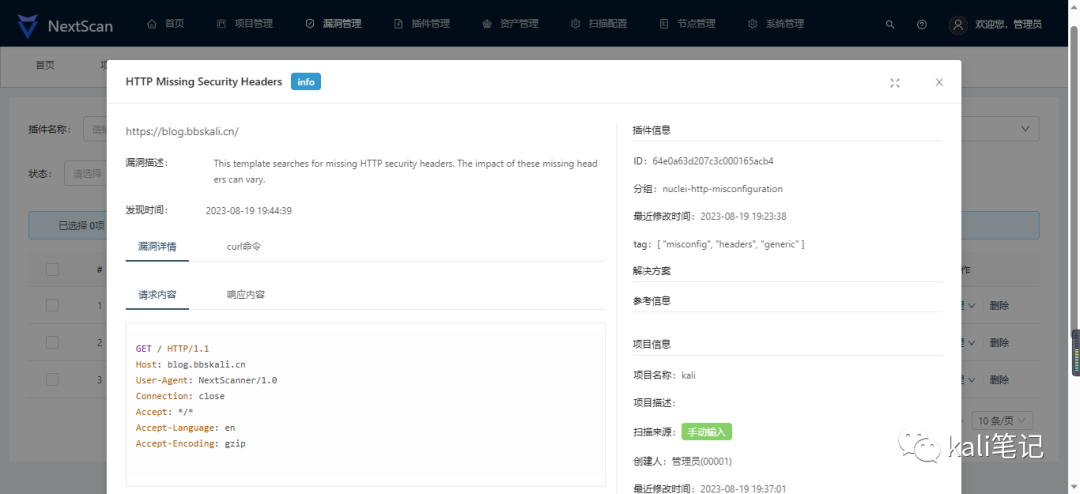
Task: Open 漏洞管理 navigation menu
Action: click(x=333, y=23)
